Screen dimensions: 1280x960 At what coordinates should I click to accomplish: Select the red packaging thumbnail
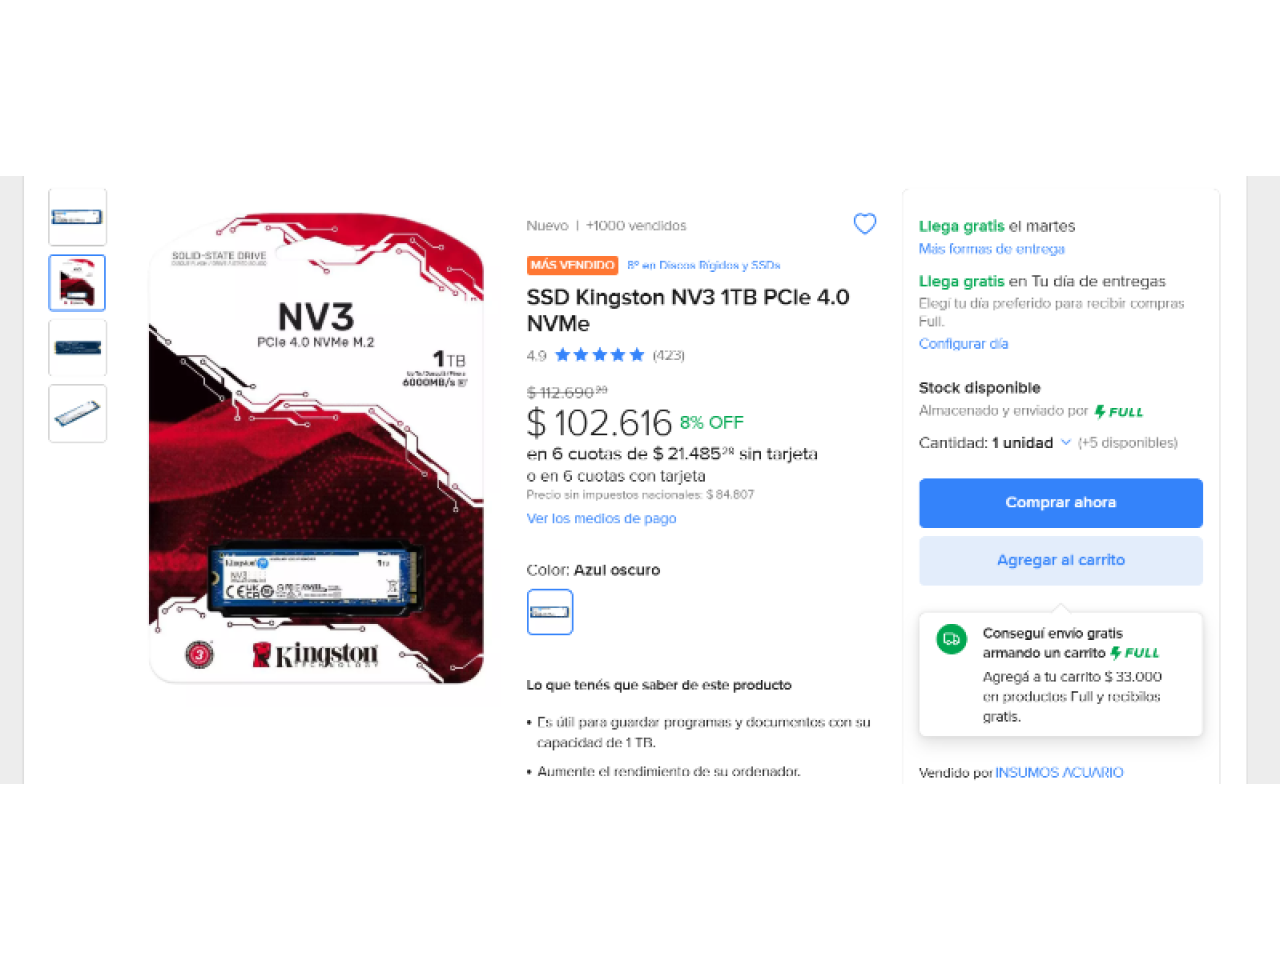pos(77,282)
